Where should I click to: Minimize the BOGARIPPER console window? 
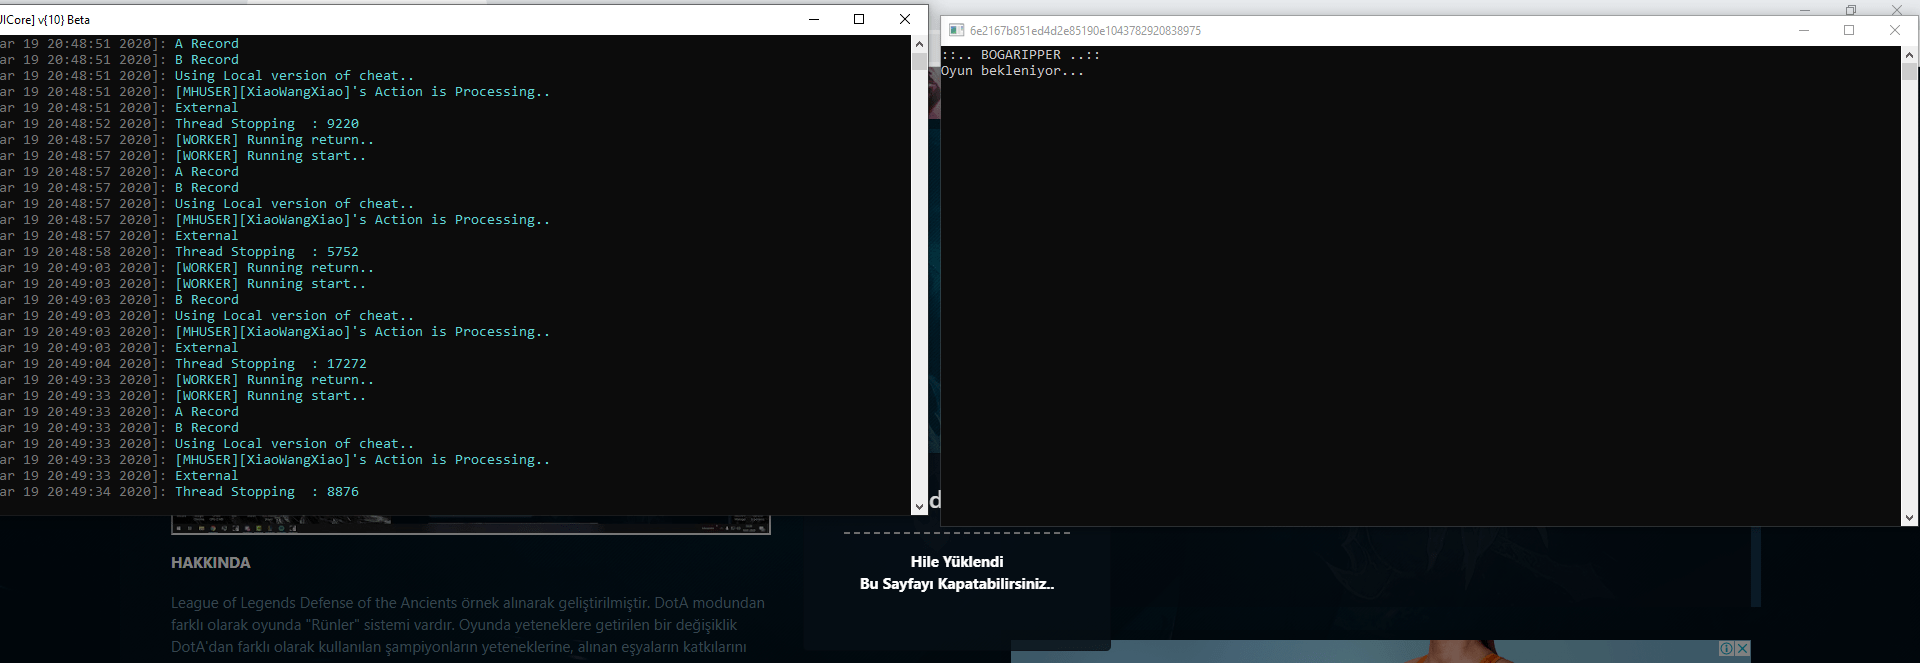pyautogui.click(x=1804, y=30)
